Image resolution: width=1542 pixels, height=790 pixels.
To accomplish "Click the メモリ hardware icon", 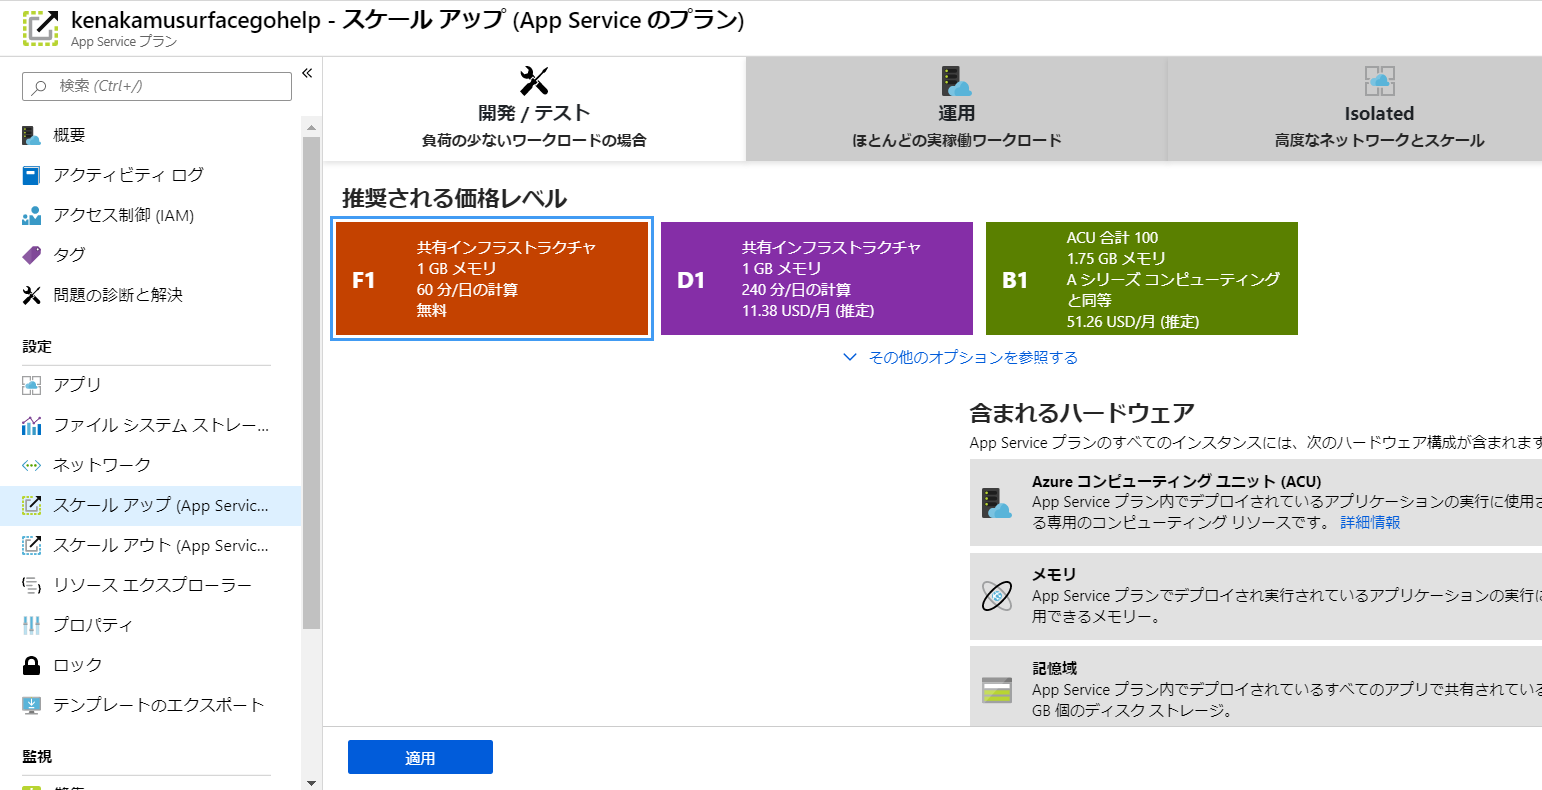I will [x=997, y=596].
